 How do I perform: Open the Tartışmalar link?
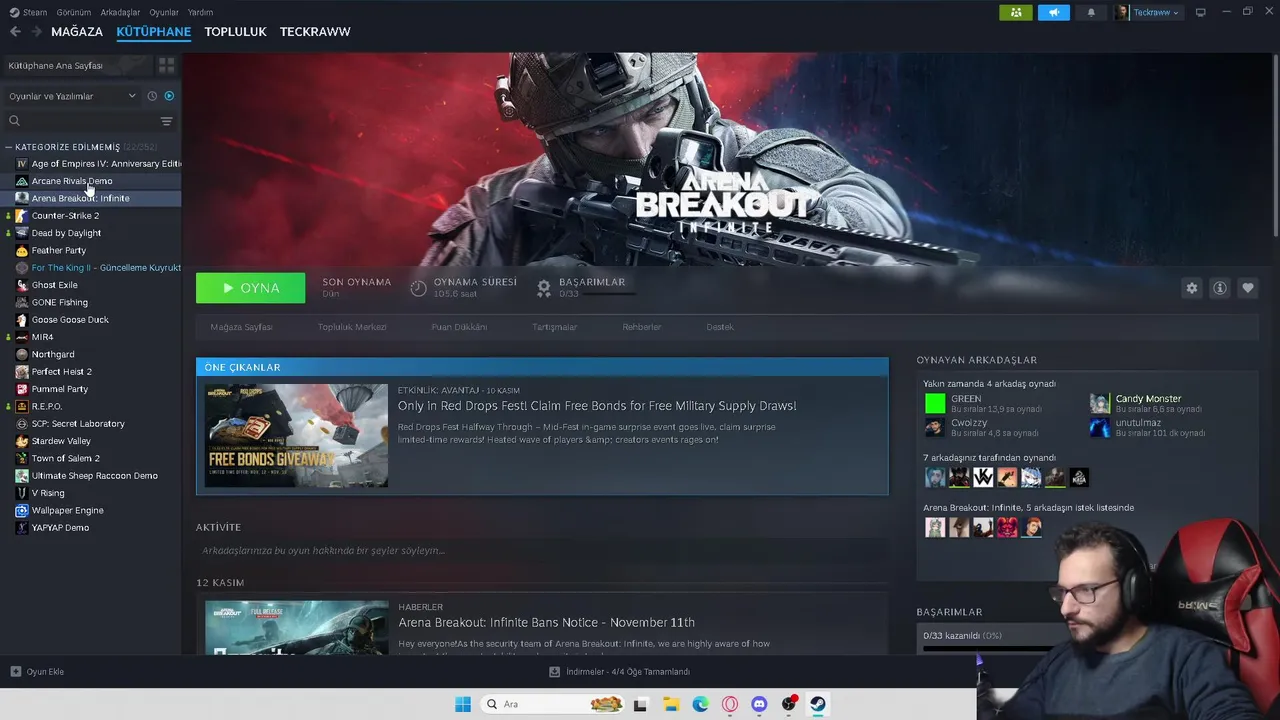[554, 327]
